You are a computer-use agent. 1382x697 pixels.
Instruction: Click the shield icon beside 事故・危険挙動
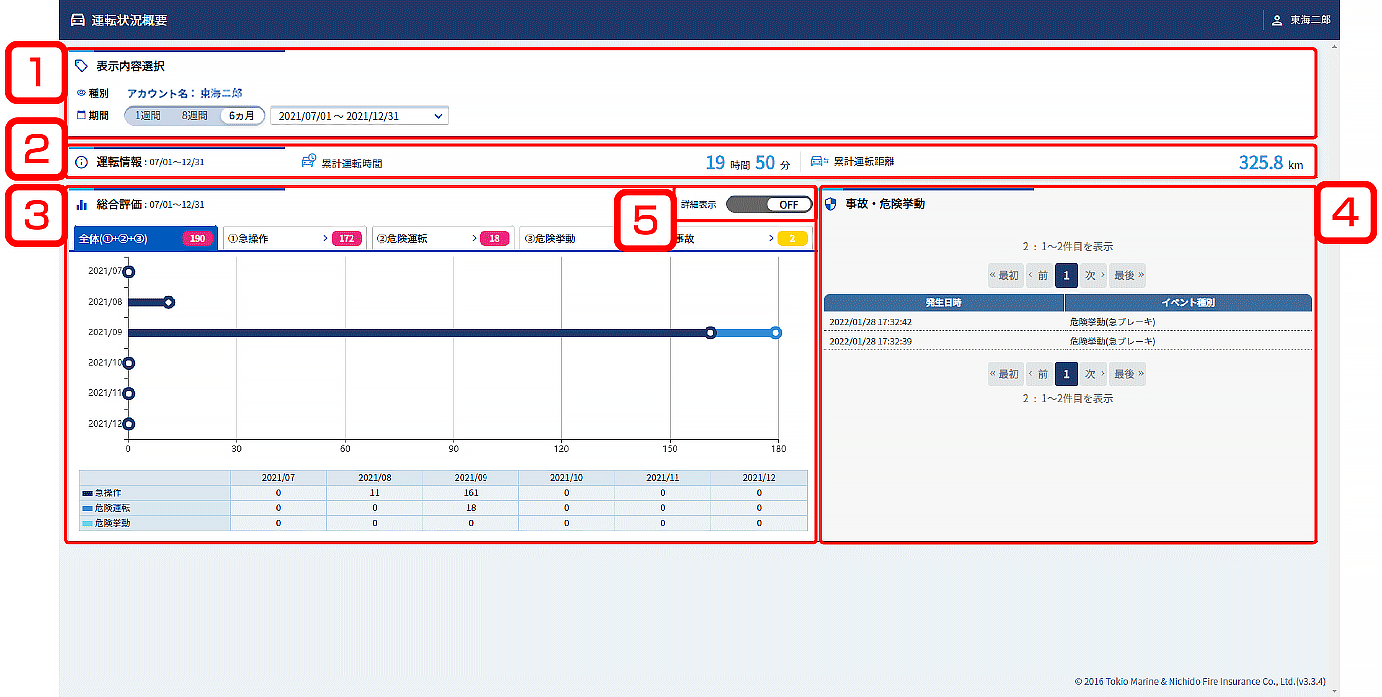tap(830, 203)
